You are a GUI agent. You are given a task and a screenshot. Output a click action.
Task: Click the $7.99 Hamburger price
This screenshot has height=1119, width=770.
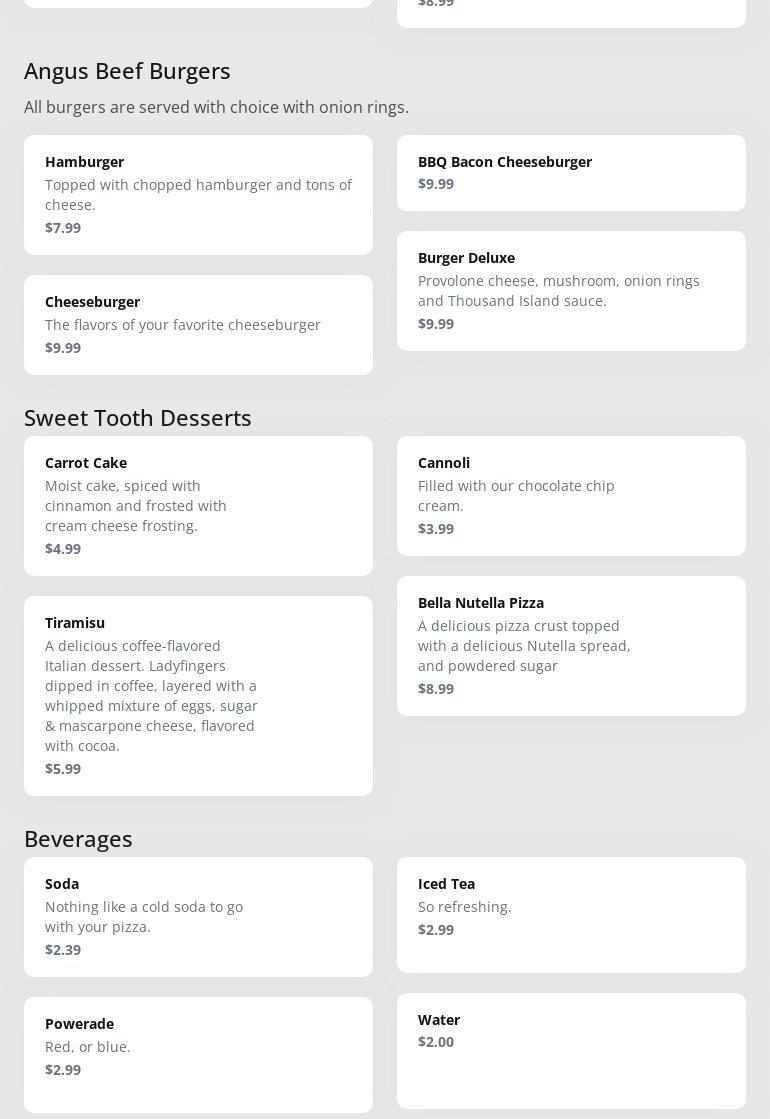click(x=63, y=228)
